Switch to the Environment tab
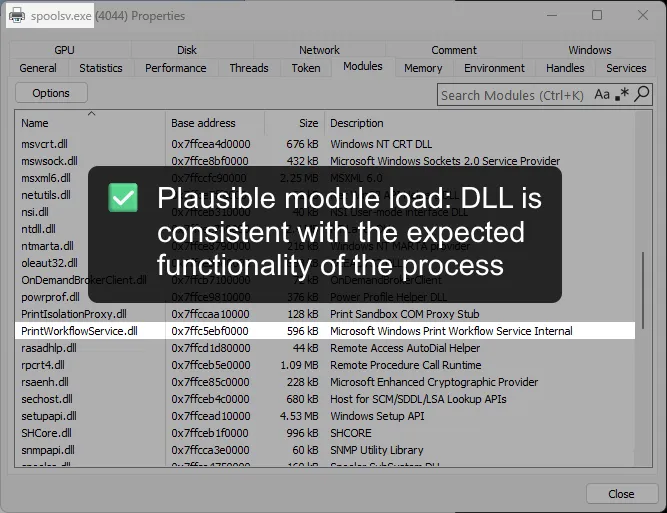The width and height of the screenshot is (667, 513). point(494,68)
